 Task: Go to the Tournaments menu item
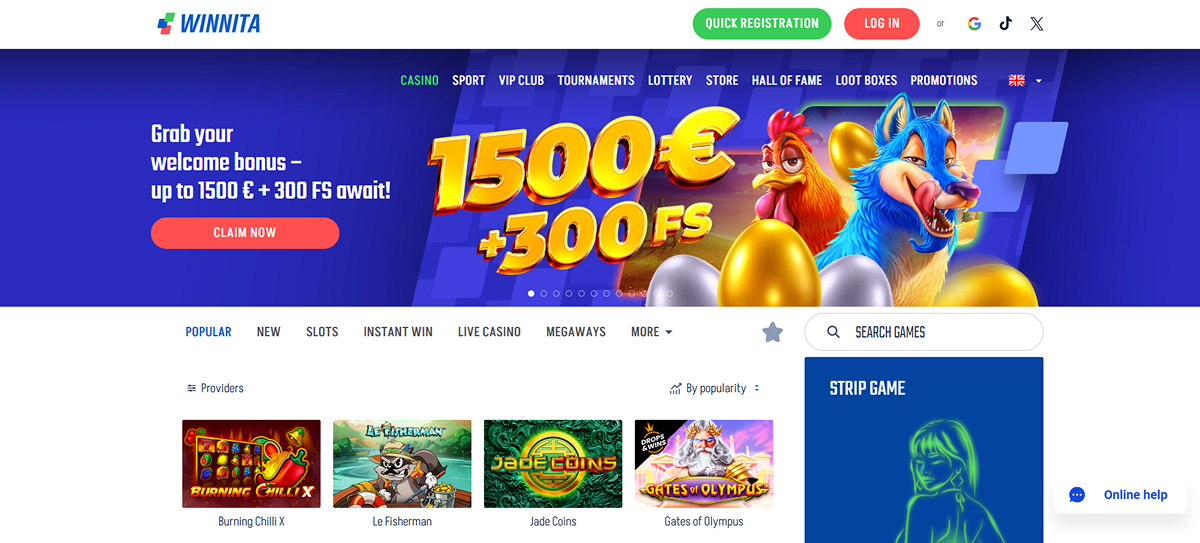(596, 80)
